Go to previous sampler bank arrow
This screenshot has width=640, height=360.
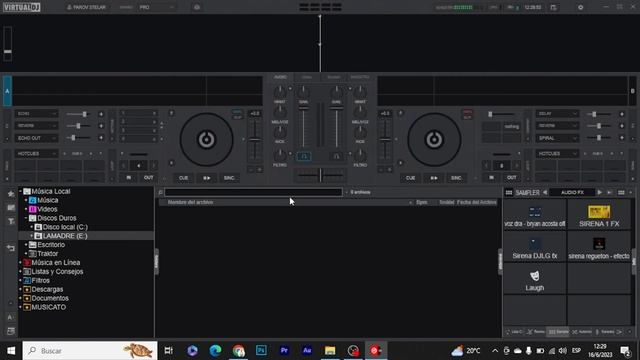point(545,192)
